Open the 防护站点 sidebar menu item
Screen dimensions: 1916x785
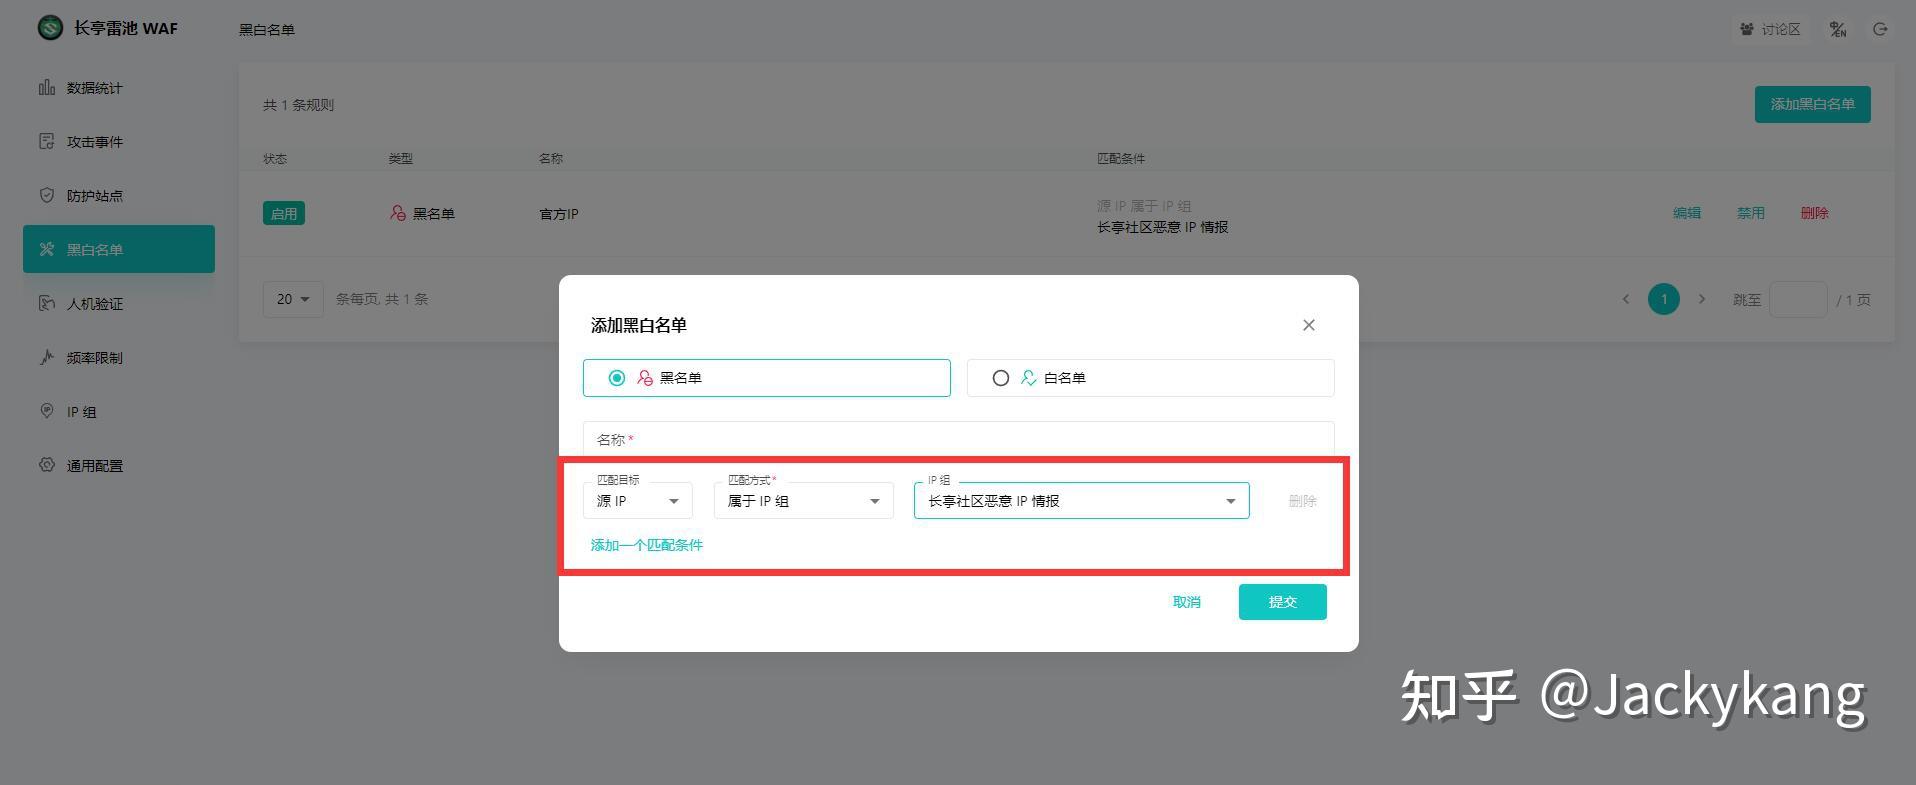[x=119, y=196]
